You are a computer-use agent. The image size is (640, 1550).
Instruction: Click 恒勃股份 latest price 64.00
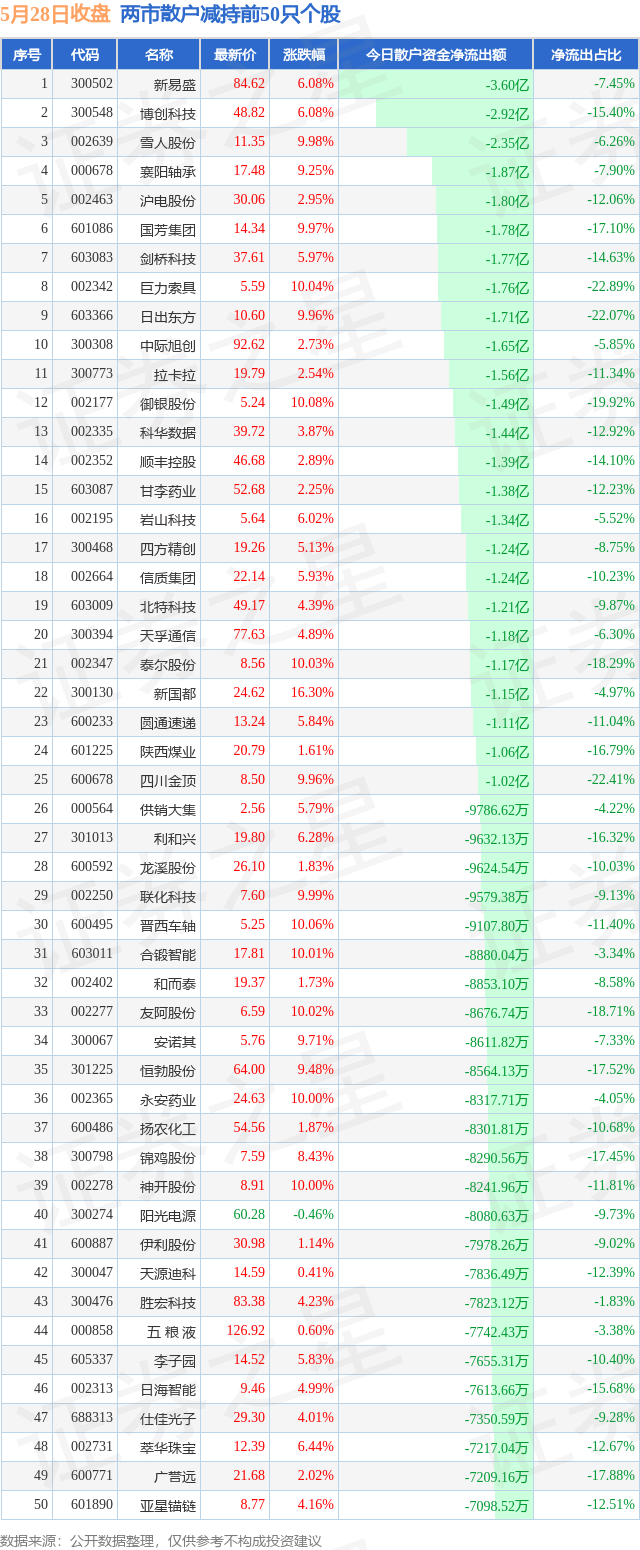tap(249, 1070)
